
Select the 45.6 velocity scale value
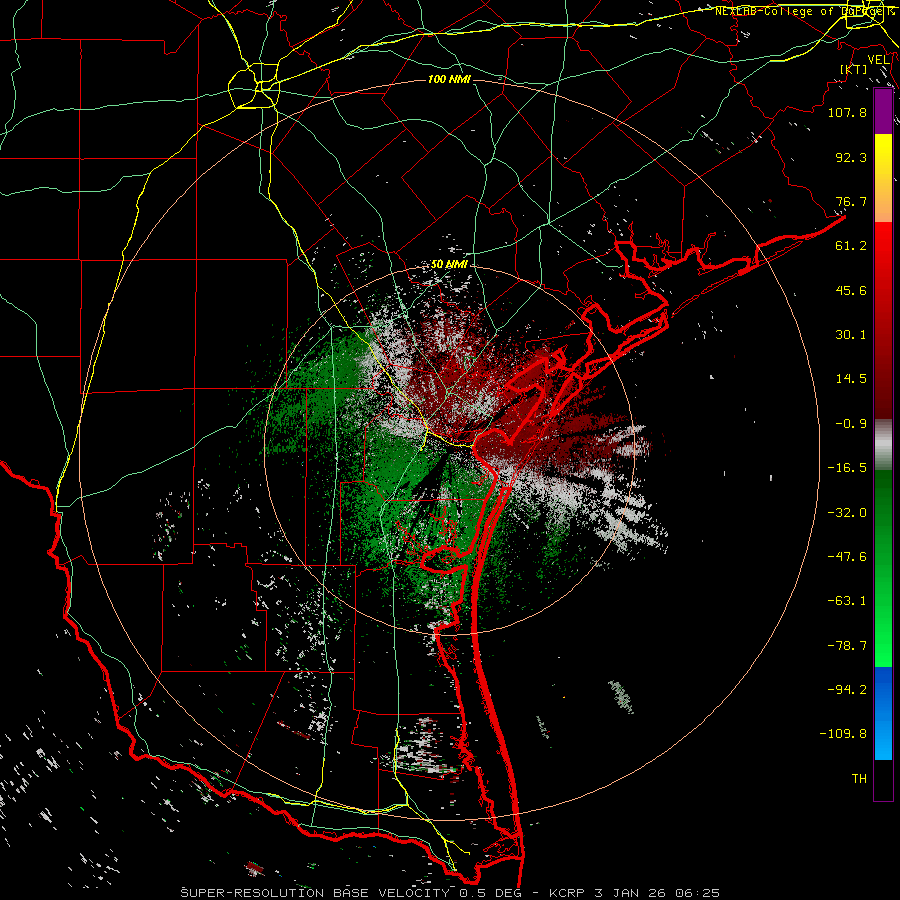[851, 290]
